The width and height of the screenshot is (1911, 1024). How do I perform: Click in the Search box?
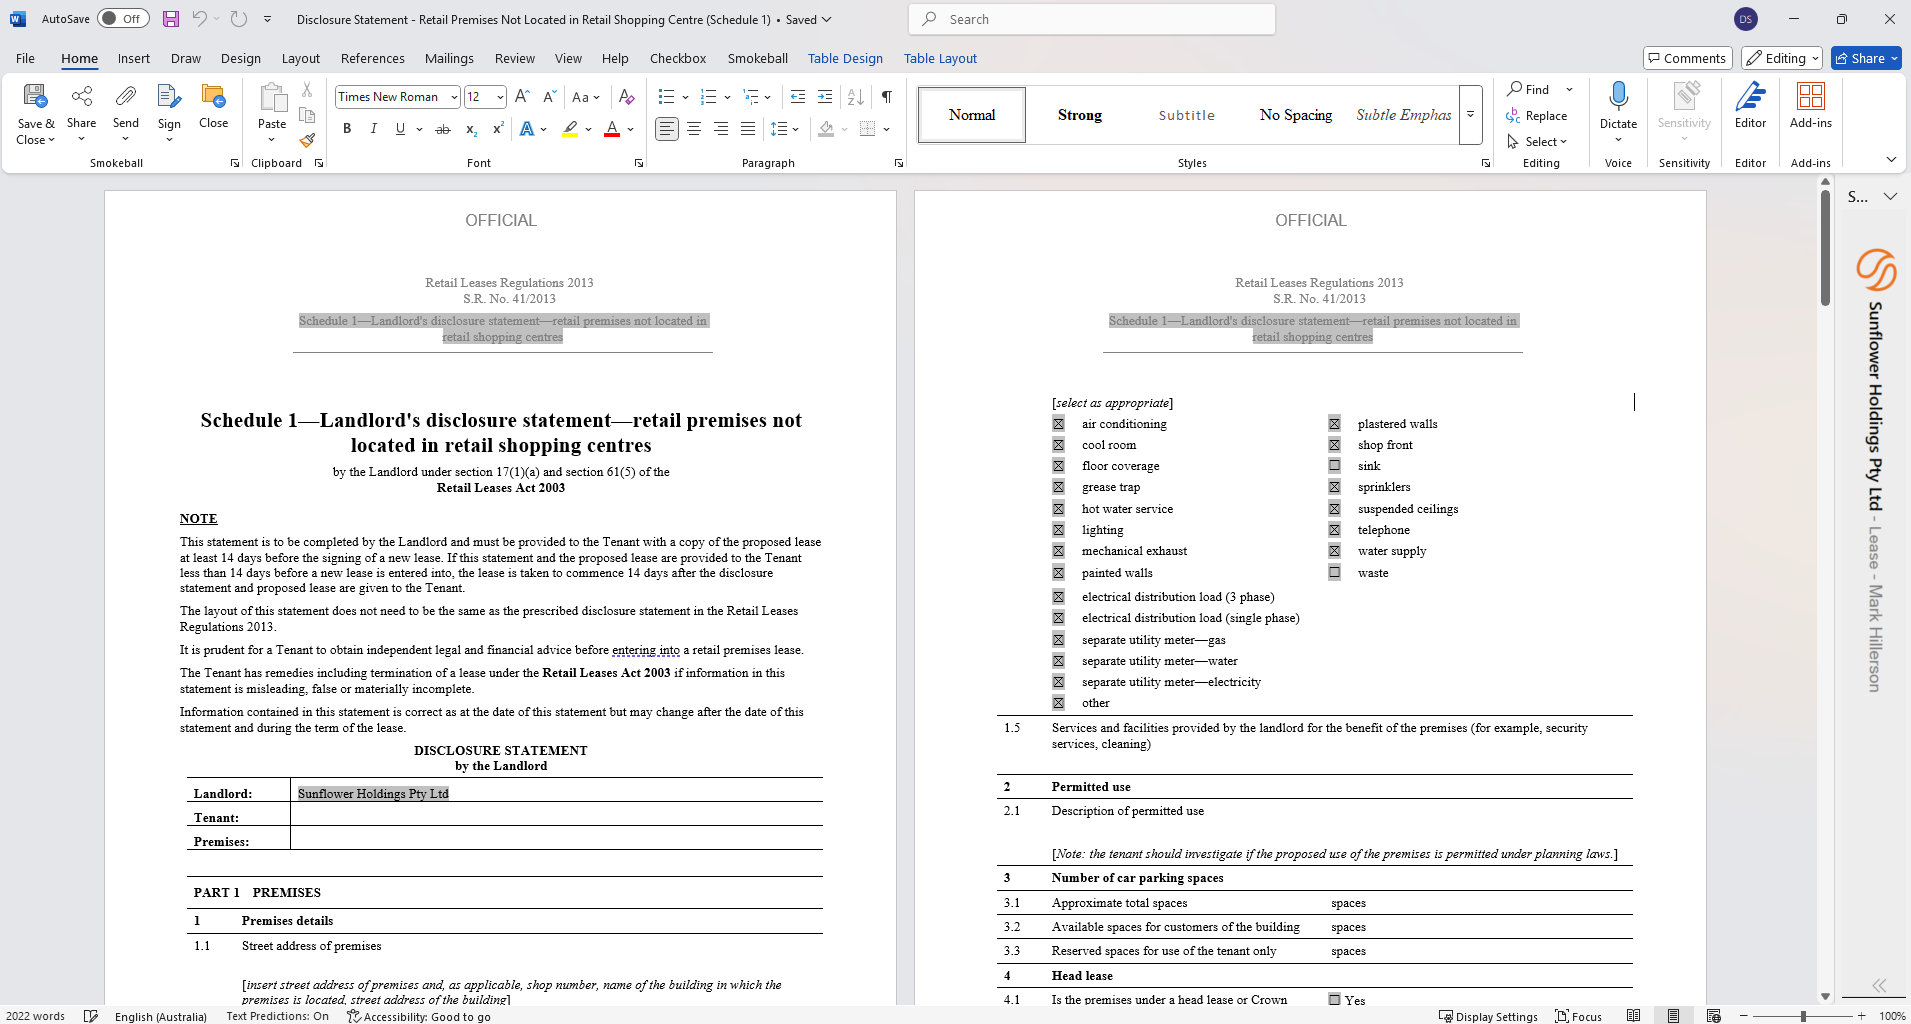tap(1092, 19)
